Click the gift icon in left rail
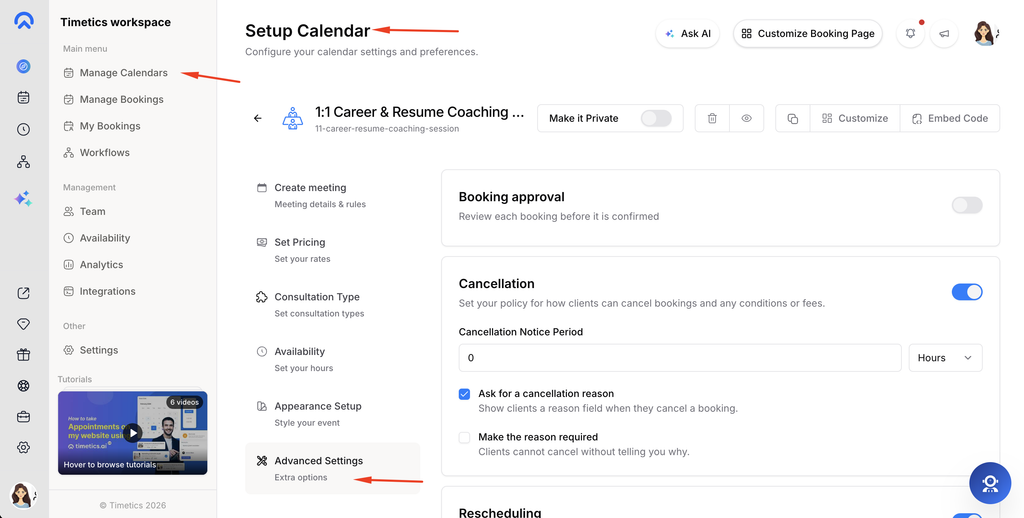The width and height of the screenshot is (1024, 518). [24, 355]
